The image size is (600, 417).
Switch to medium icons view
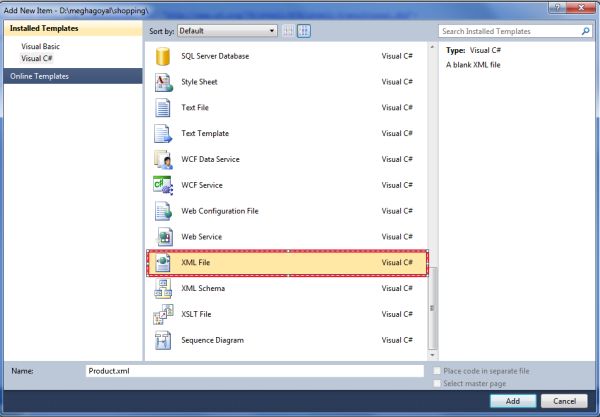[304, 31]
